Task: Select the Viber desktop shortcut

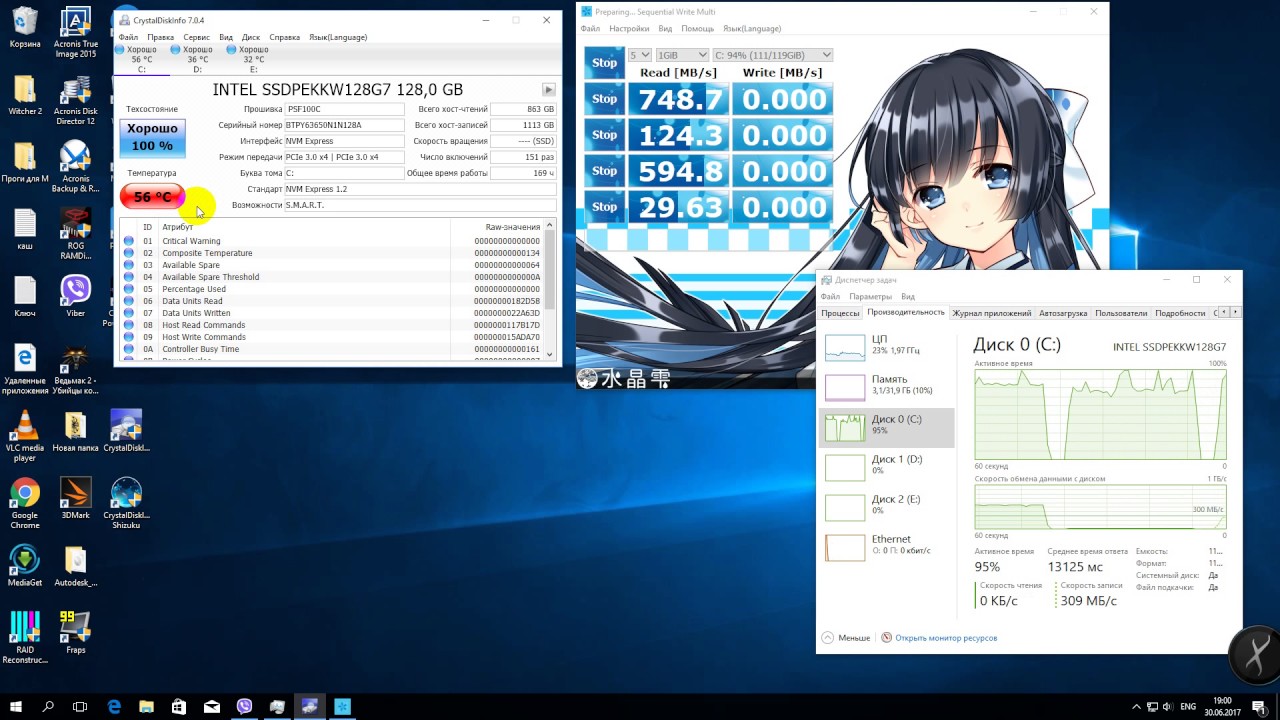Action: point(76,296)
